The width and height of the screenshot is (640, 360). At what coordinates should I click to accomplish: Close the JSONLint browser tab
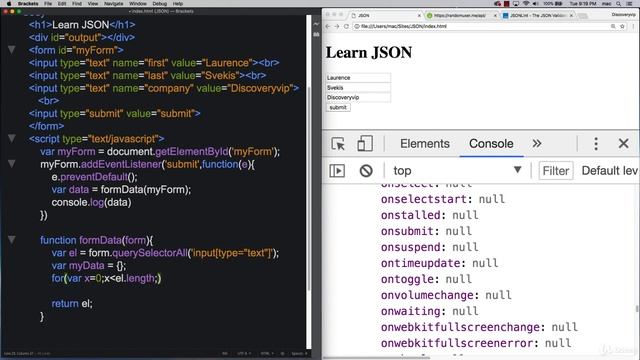coord(571,16)
